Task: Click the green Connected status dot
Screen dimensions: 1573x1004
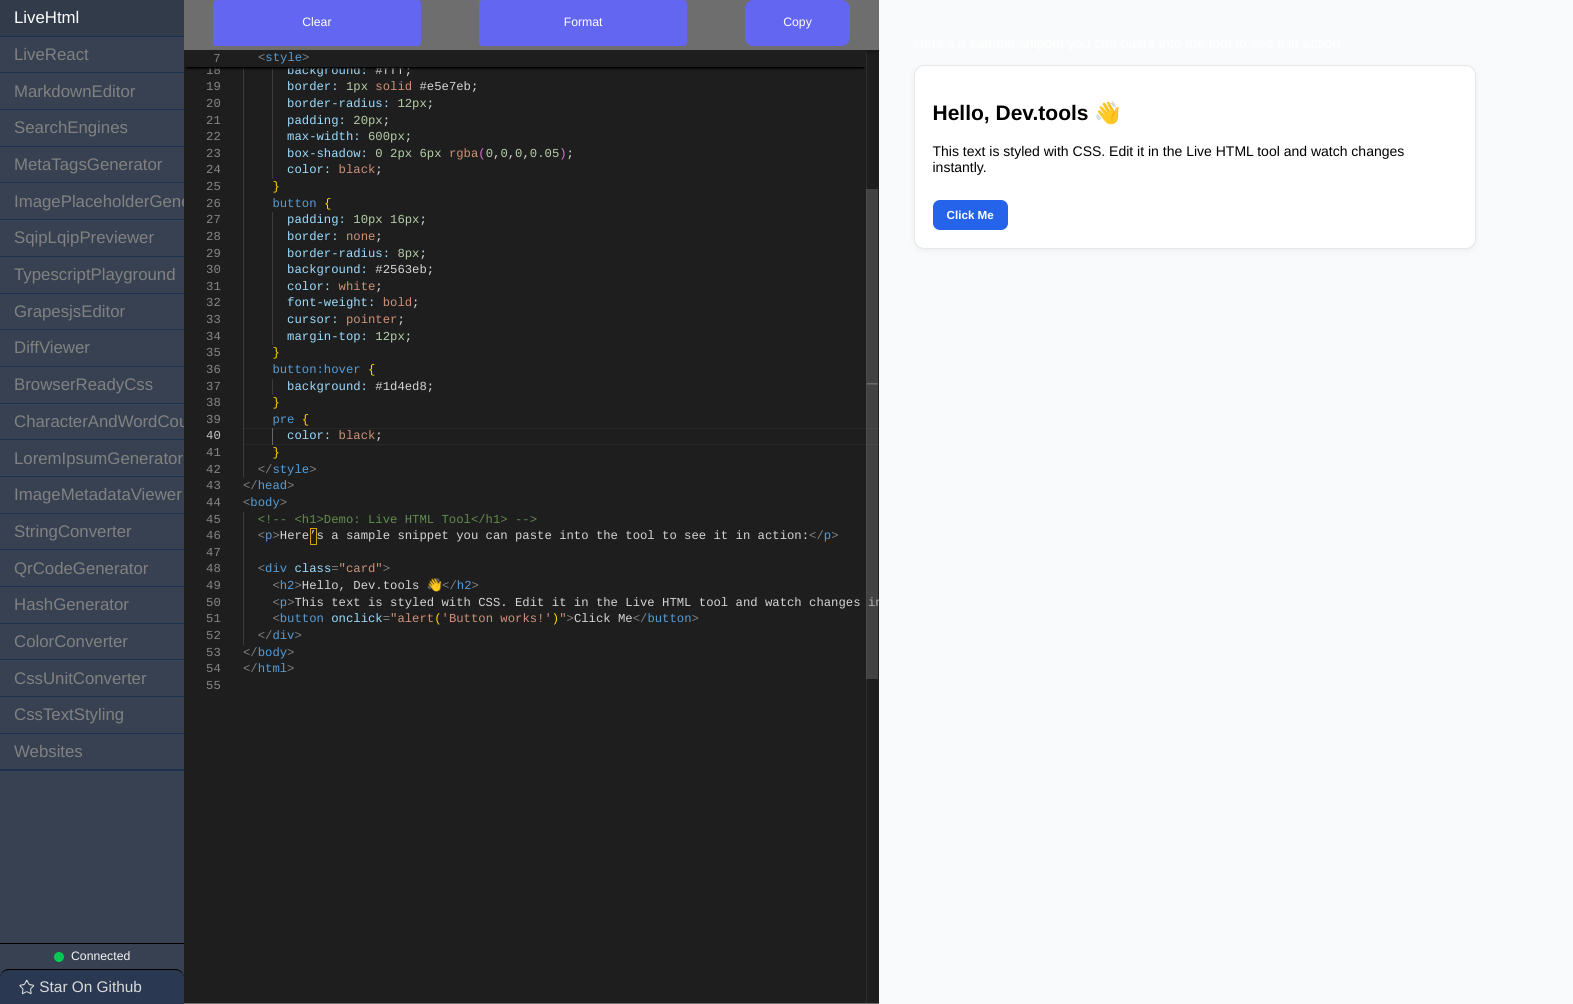Action: [59, 957]
